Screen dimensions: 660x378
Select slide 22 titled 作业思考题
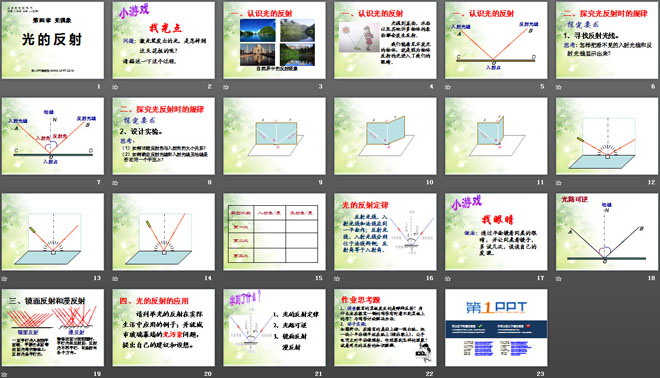tap(385, 327)
